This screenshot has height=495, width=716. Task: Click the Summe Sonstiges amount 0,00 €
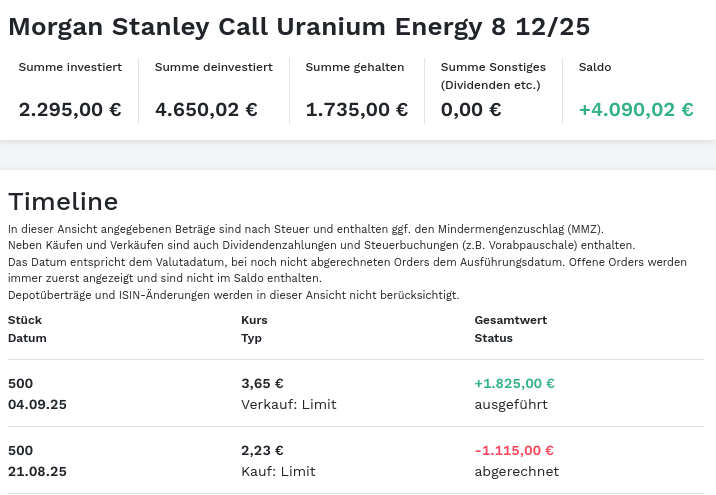click(471, 110)
